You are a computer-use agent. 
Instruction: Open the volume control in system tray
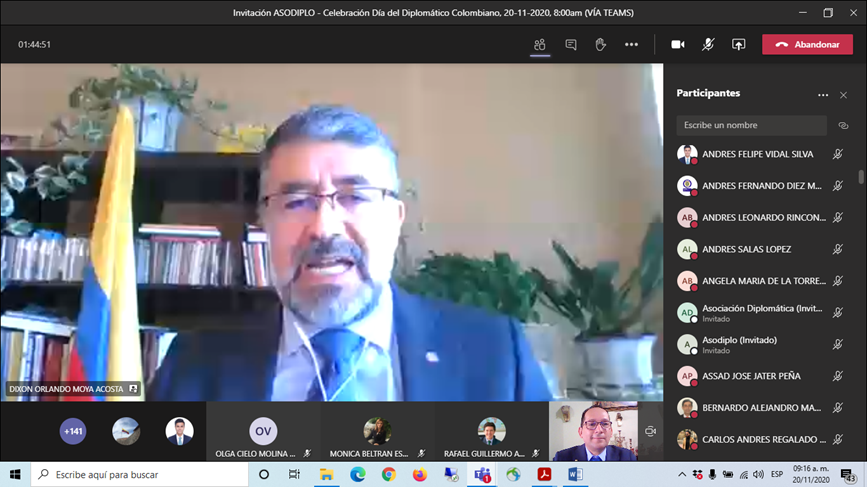click(758, 475)
